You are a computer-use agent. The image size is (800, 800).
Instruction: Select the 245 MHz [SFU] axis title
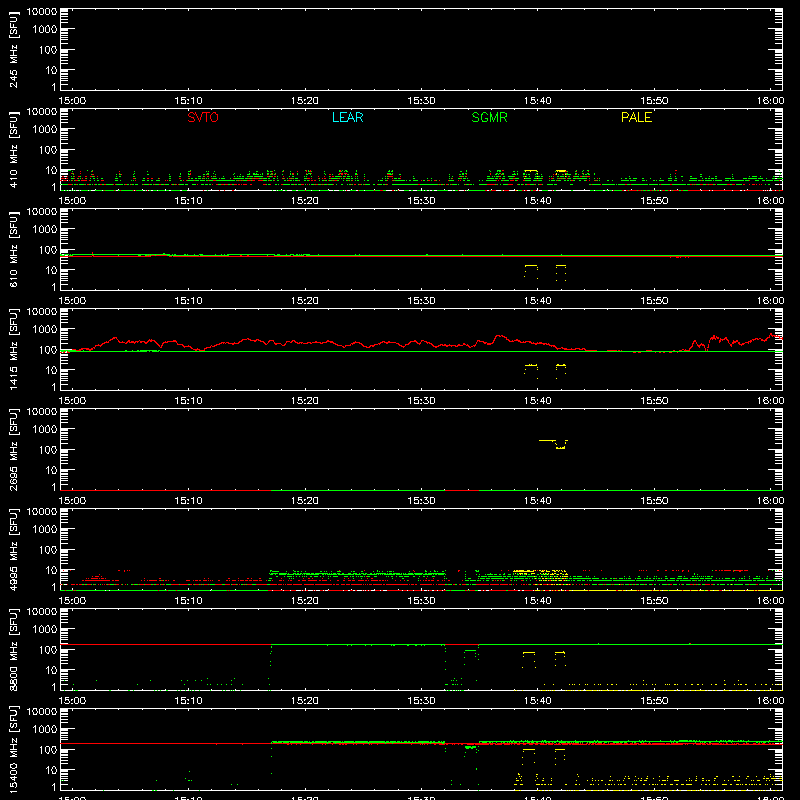(x=13, y=49)
